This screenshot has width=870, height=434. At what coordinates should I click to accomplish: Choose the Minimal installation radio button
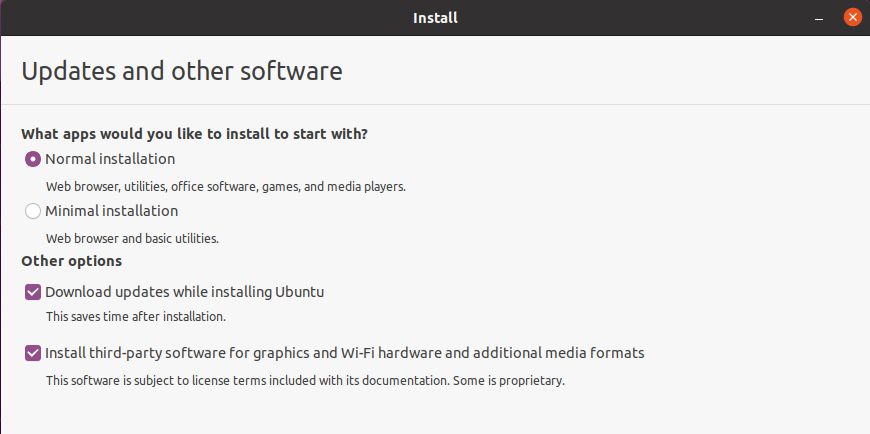[x=33, y=211]
